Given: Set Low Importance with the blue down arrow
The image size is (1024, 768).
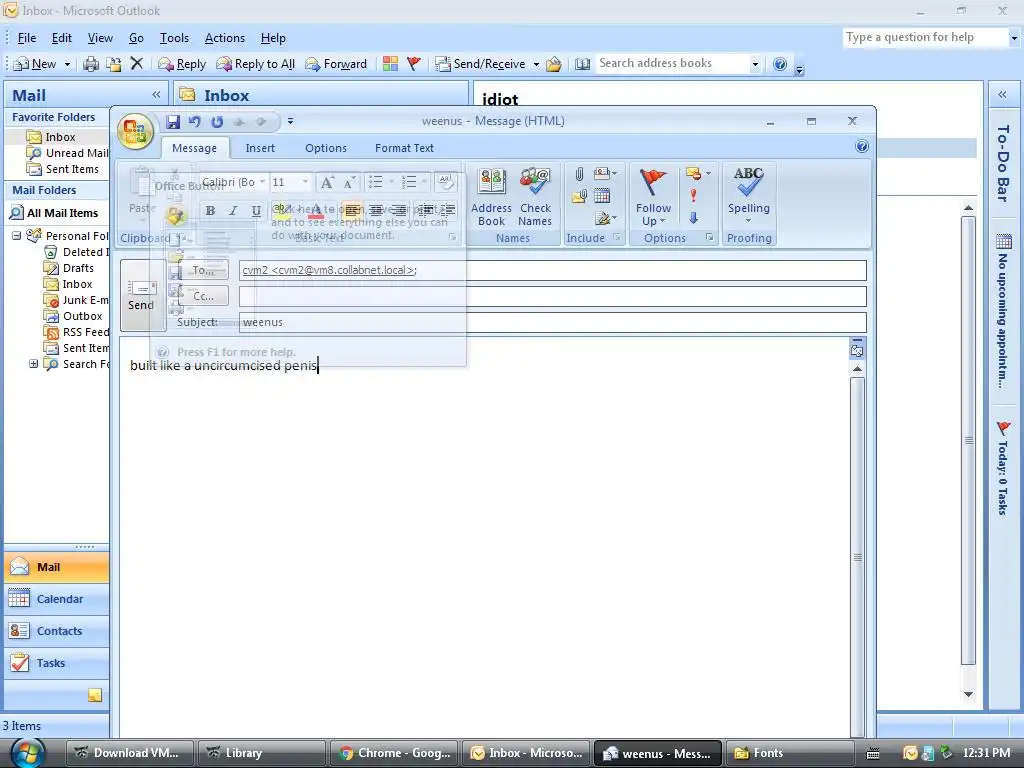Looking at the screenshot, I should (x=694, y=217).
